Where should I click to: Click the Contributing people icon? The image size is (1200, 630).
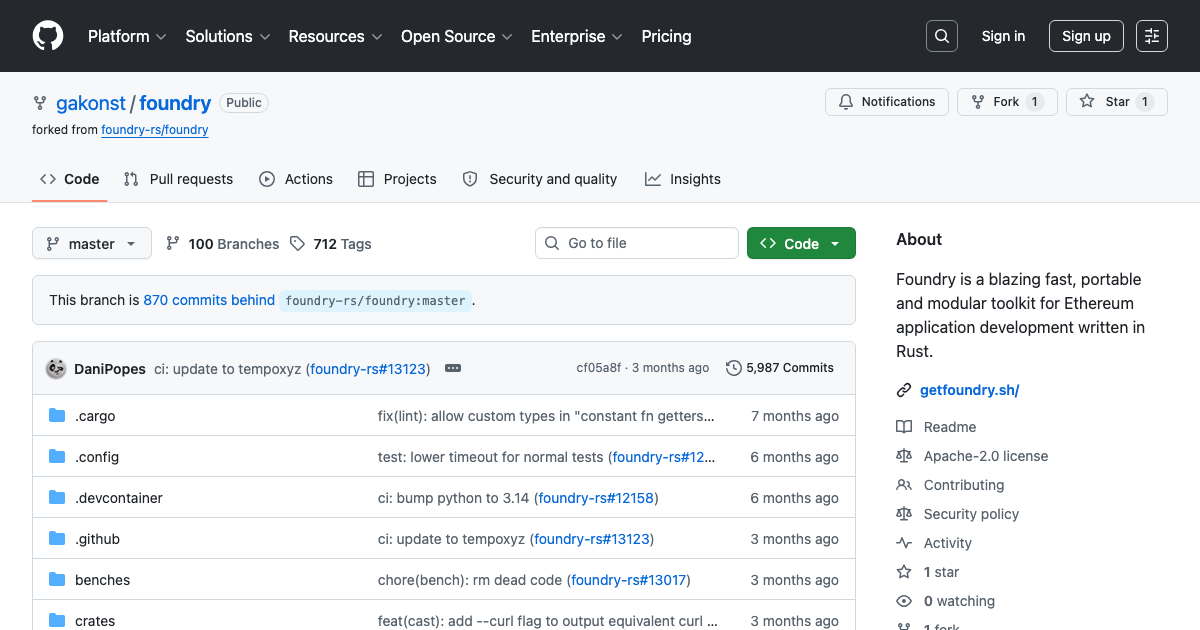tap(904, 485)
